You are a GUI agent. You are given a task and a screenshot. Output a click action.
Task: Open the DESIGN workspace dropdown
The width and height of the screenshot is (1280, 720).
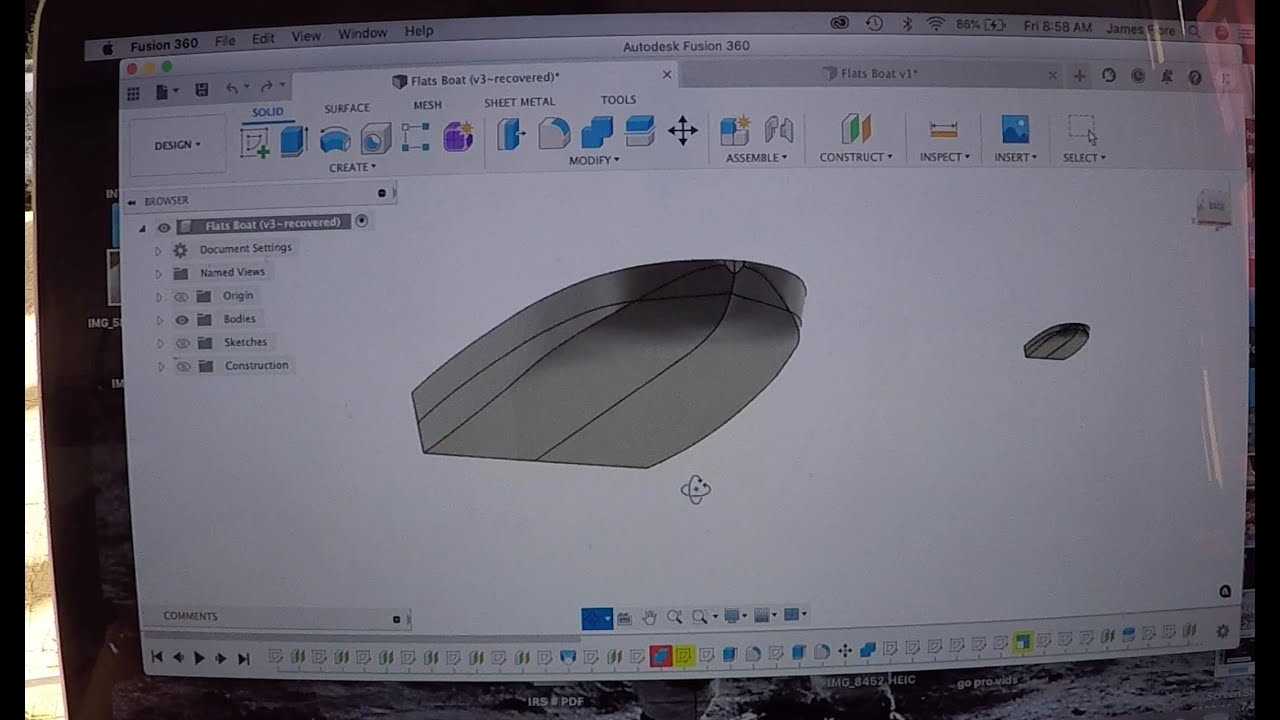(177, 145)
